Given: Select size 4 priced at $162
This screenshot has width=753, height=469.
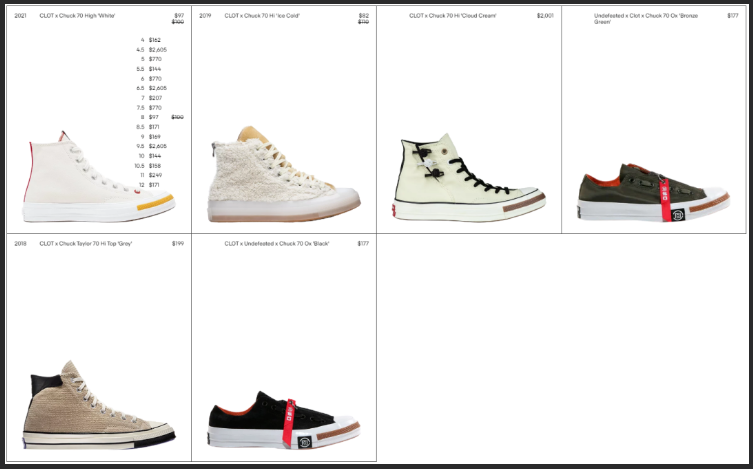Looking at the screenshot, I should (150, 40).
